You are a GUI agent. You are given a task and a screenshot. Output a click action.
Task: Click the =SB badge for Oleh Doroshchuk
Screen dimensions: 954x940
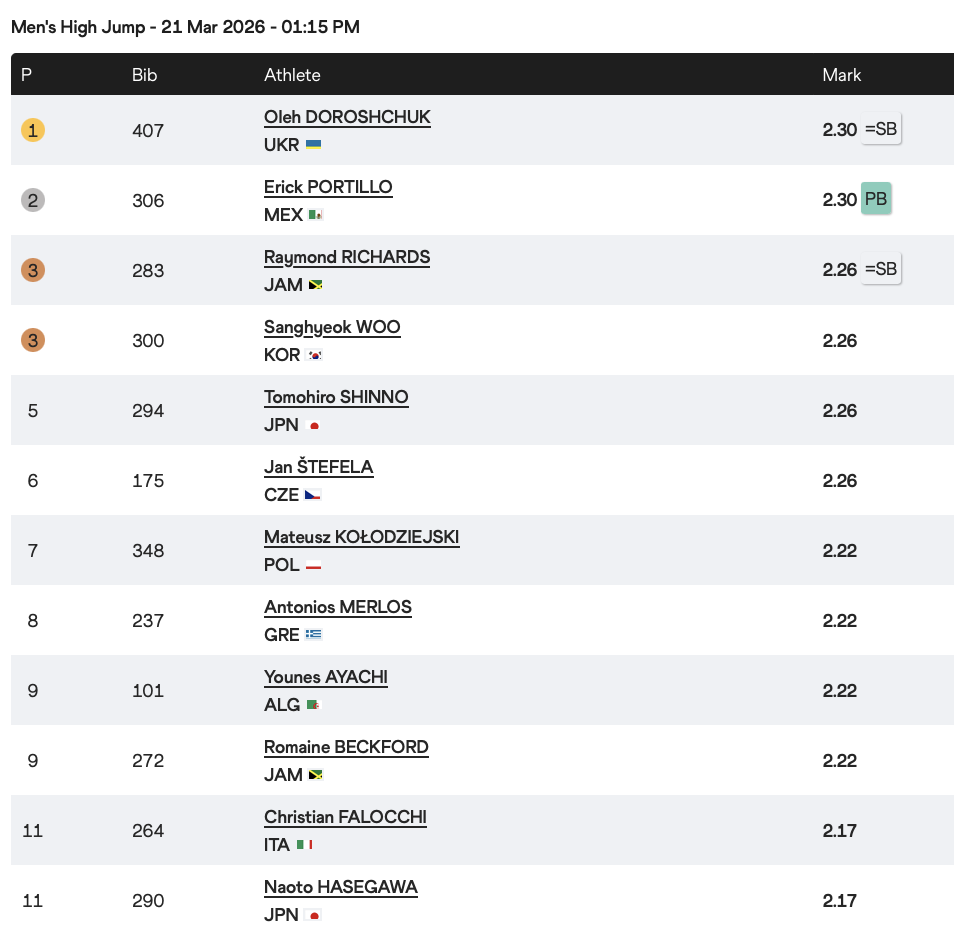[x=881, y=129]
